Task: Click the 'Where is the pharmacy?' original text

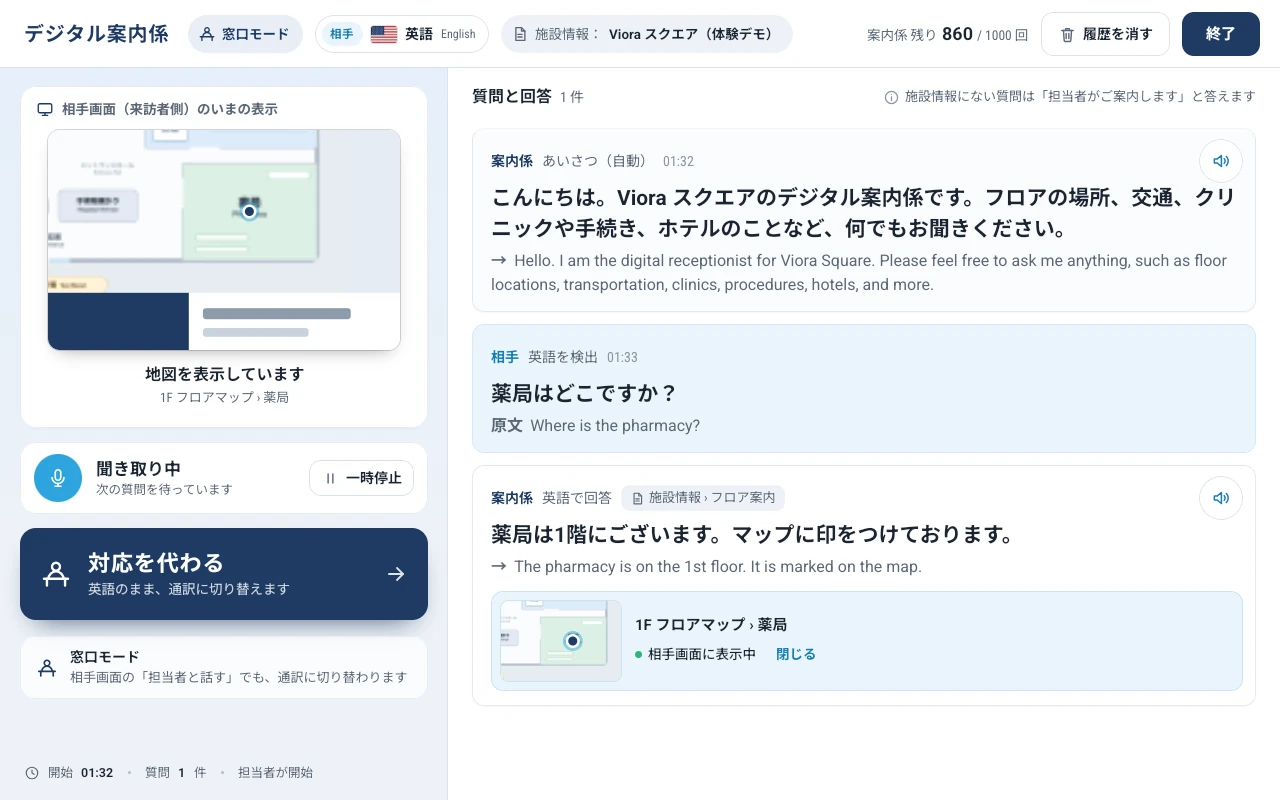Action: pos(615,426)
